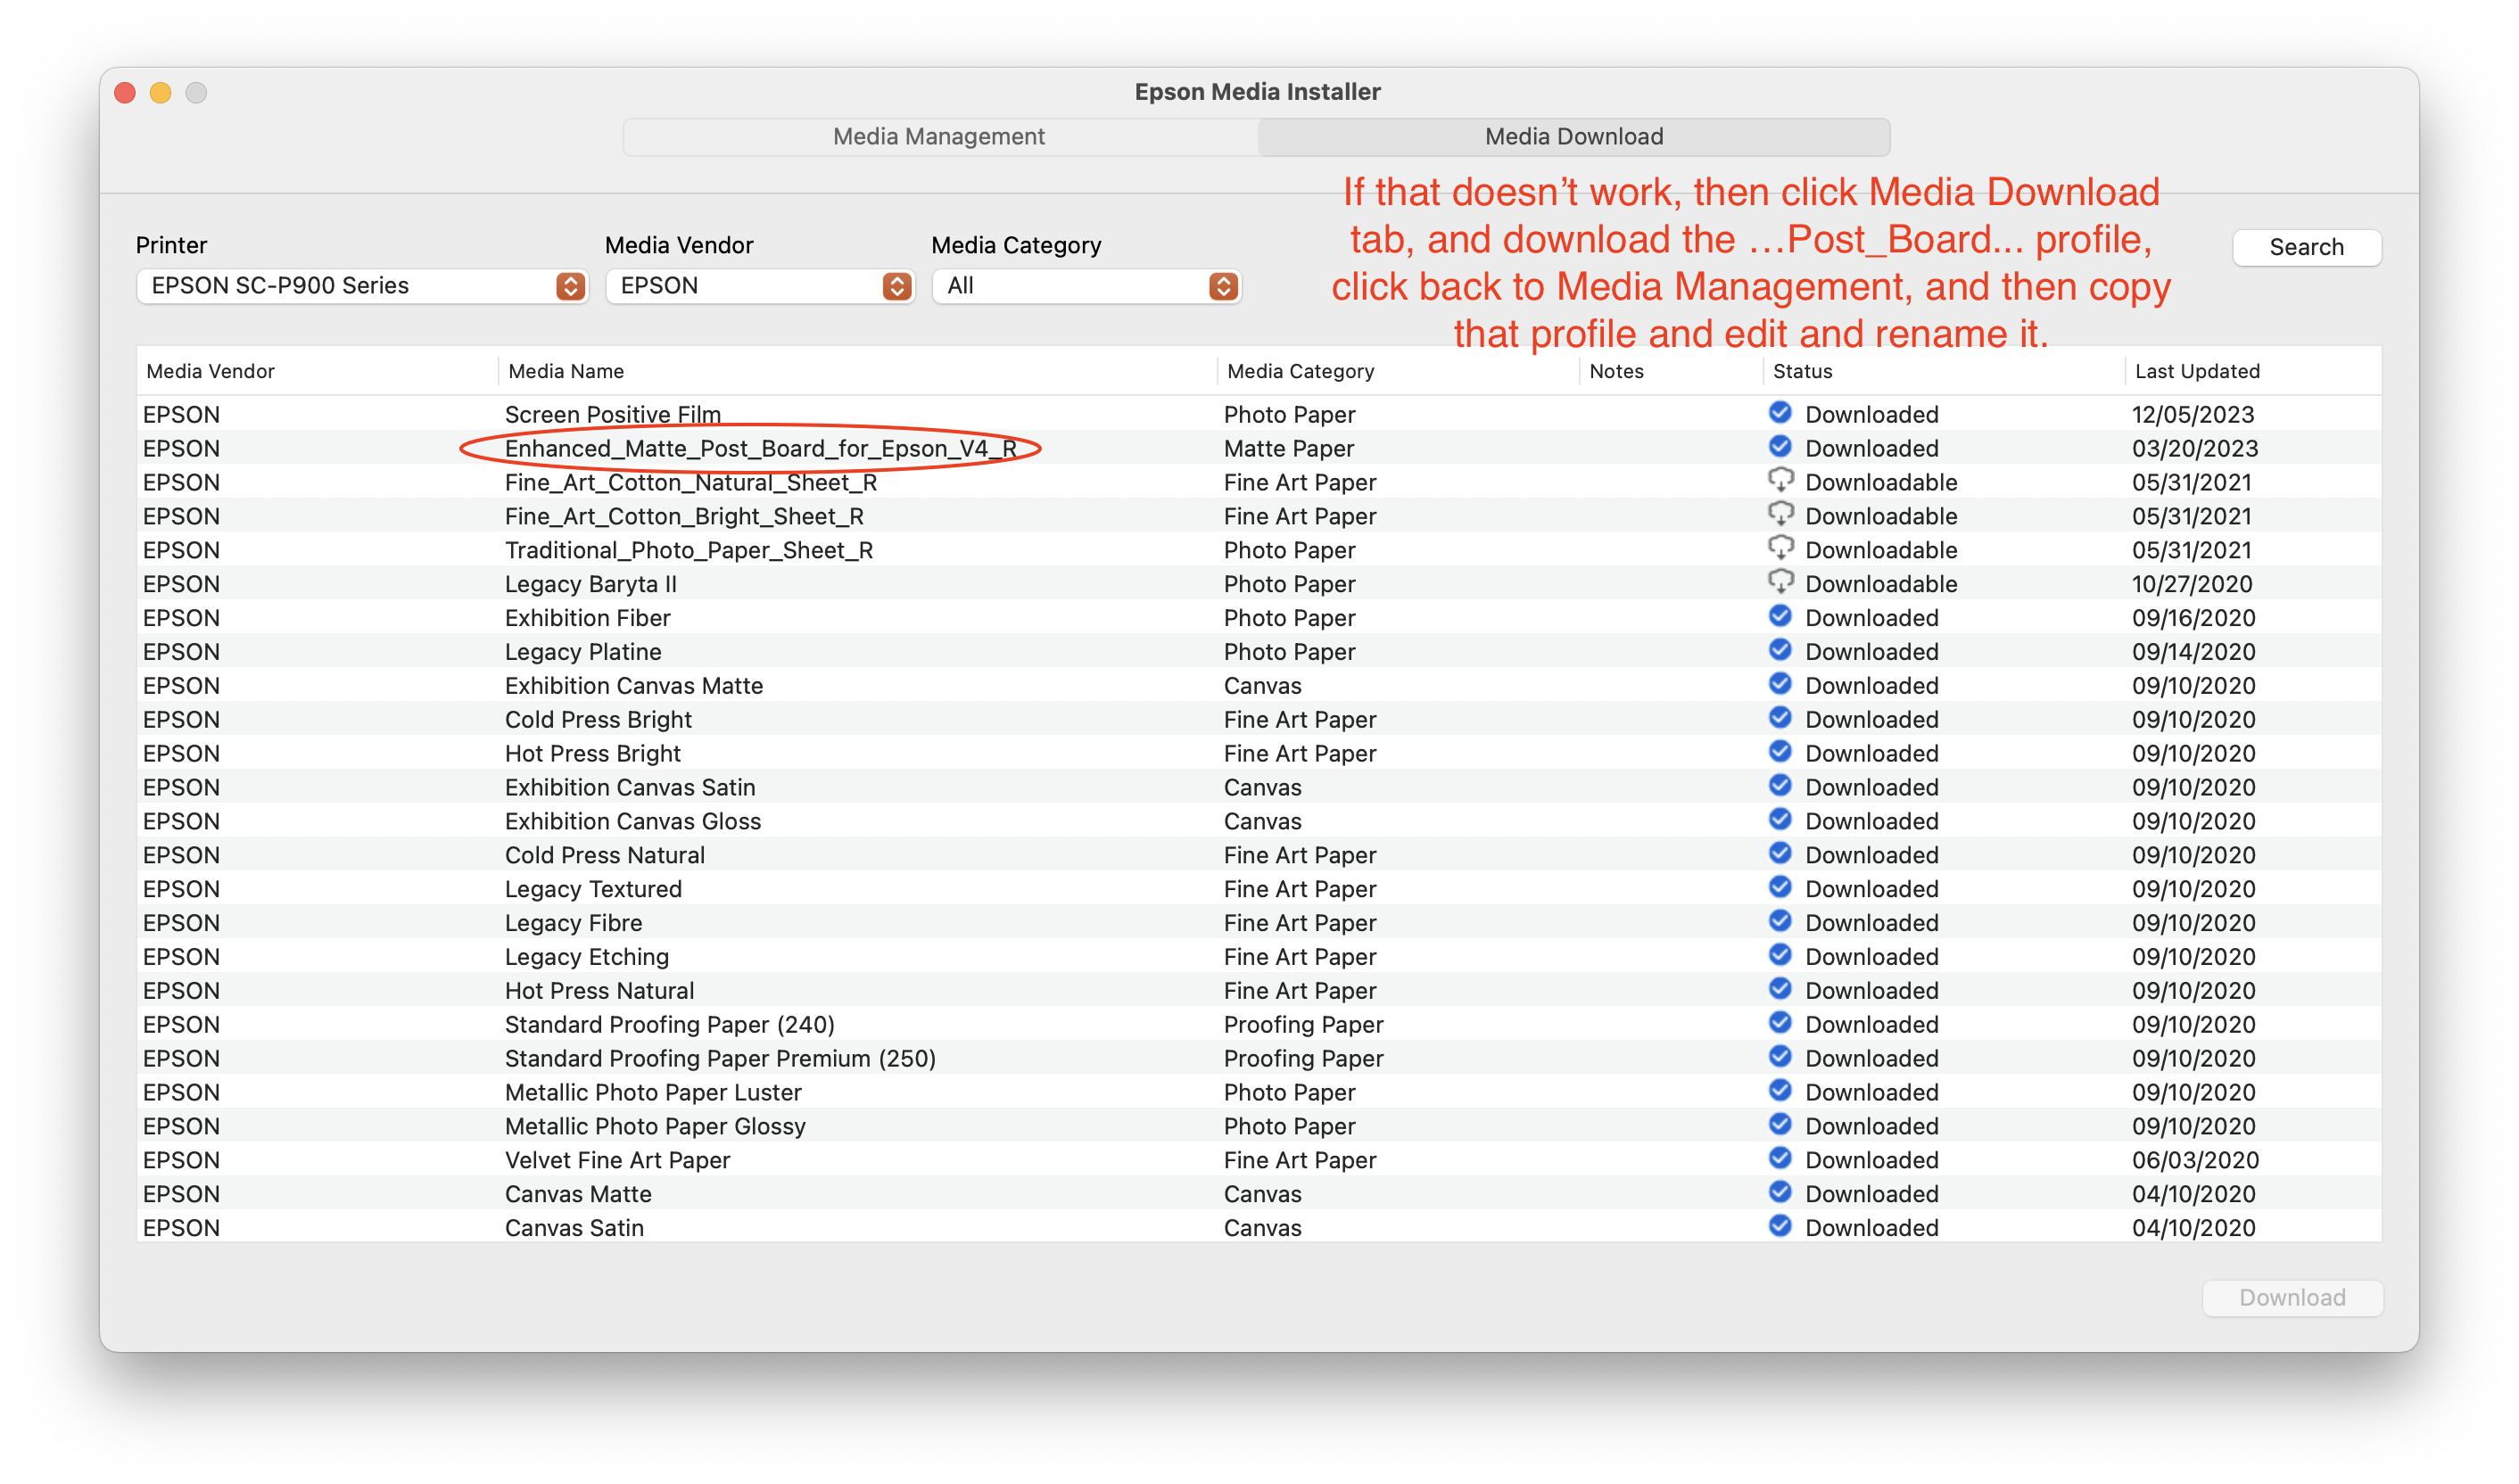Click the downloaded checkmark for Standard Proofing Paper (240)

coord(1780,1023)
